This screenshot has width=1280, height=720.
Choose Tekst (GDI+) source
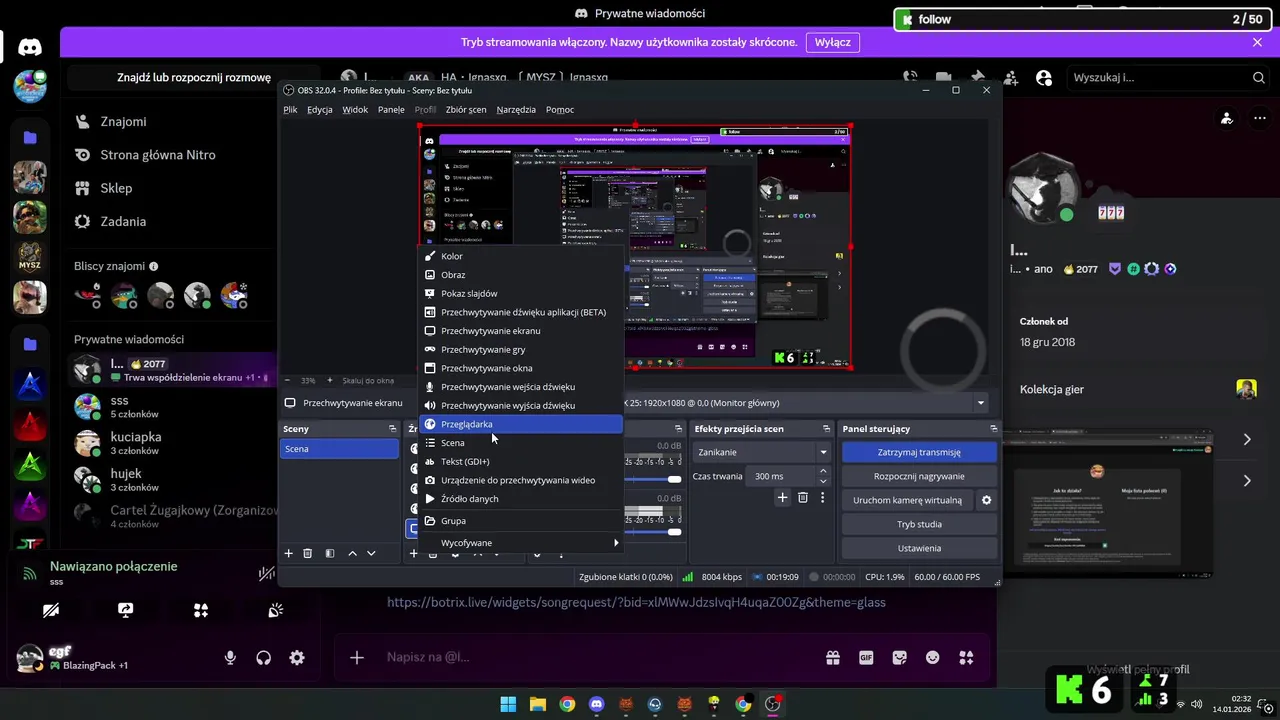click(x=520, y=461)
